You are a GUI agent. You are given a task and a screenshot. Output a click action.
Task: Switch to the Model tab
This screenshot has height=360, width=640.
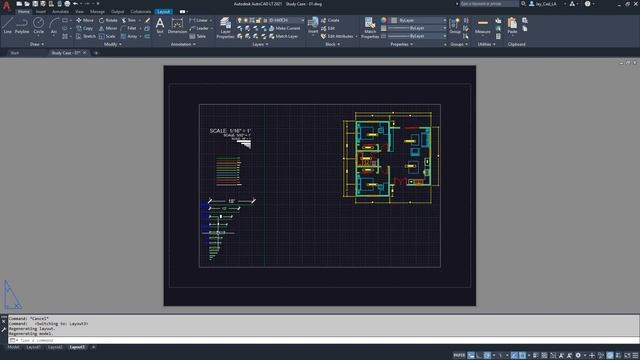13,347
